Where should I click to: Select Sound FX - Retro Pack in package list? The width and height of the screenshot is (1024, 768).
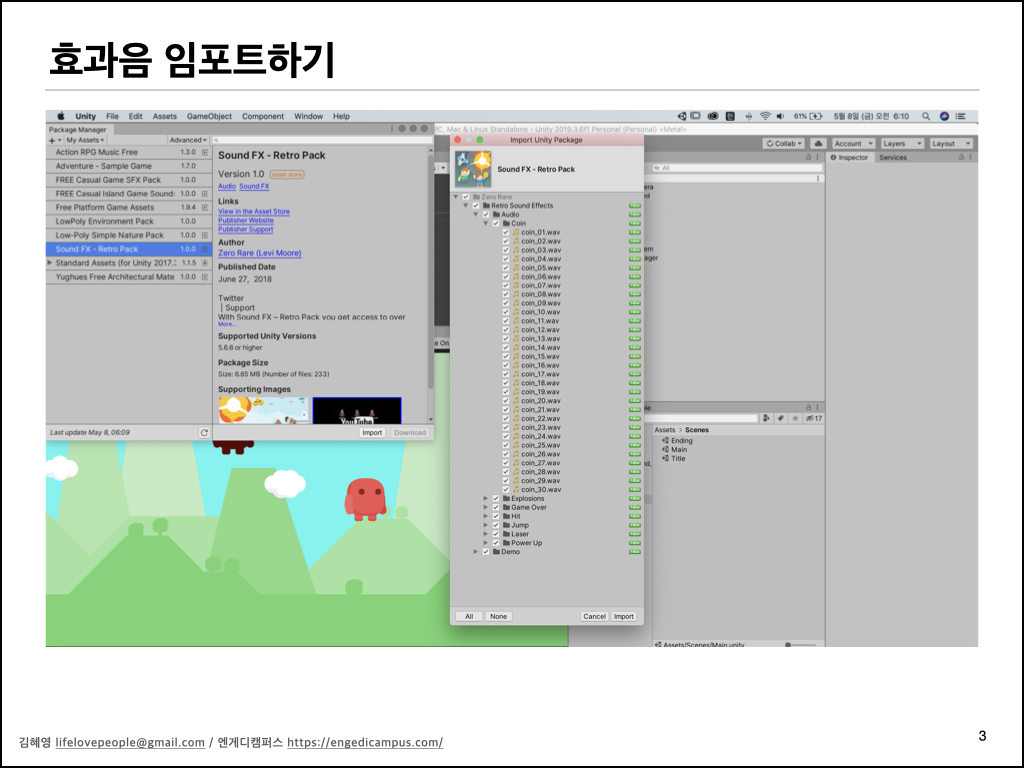[x=129, y=249]
